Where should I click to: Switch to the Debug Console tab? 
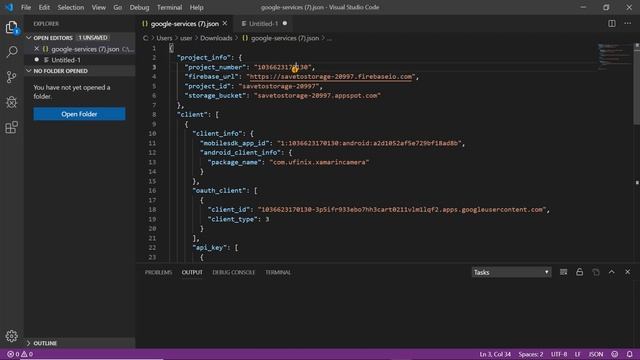(233, 272)
